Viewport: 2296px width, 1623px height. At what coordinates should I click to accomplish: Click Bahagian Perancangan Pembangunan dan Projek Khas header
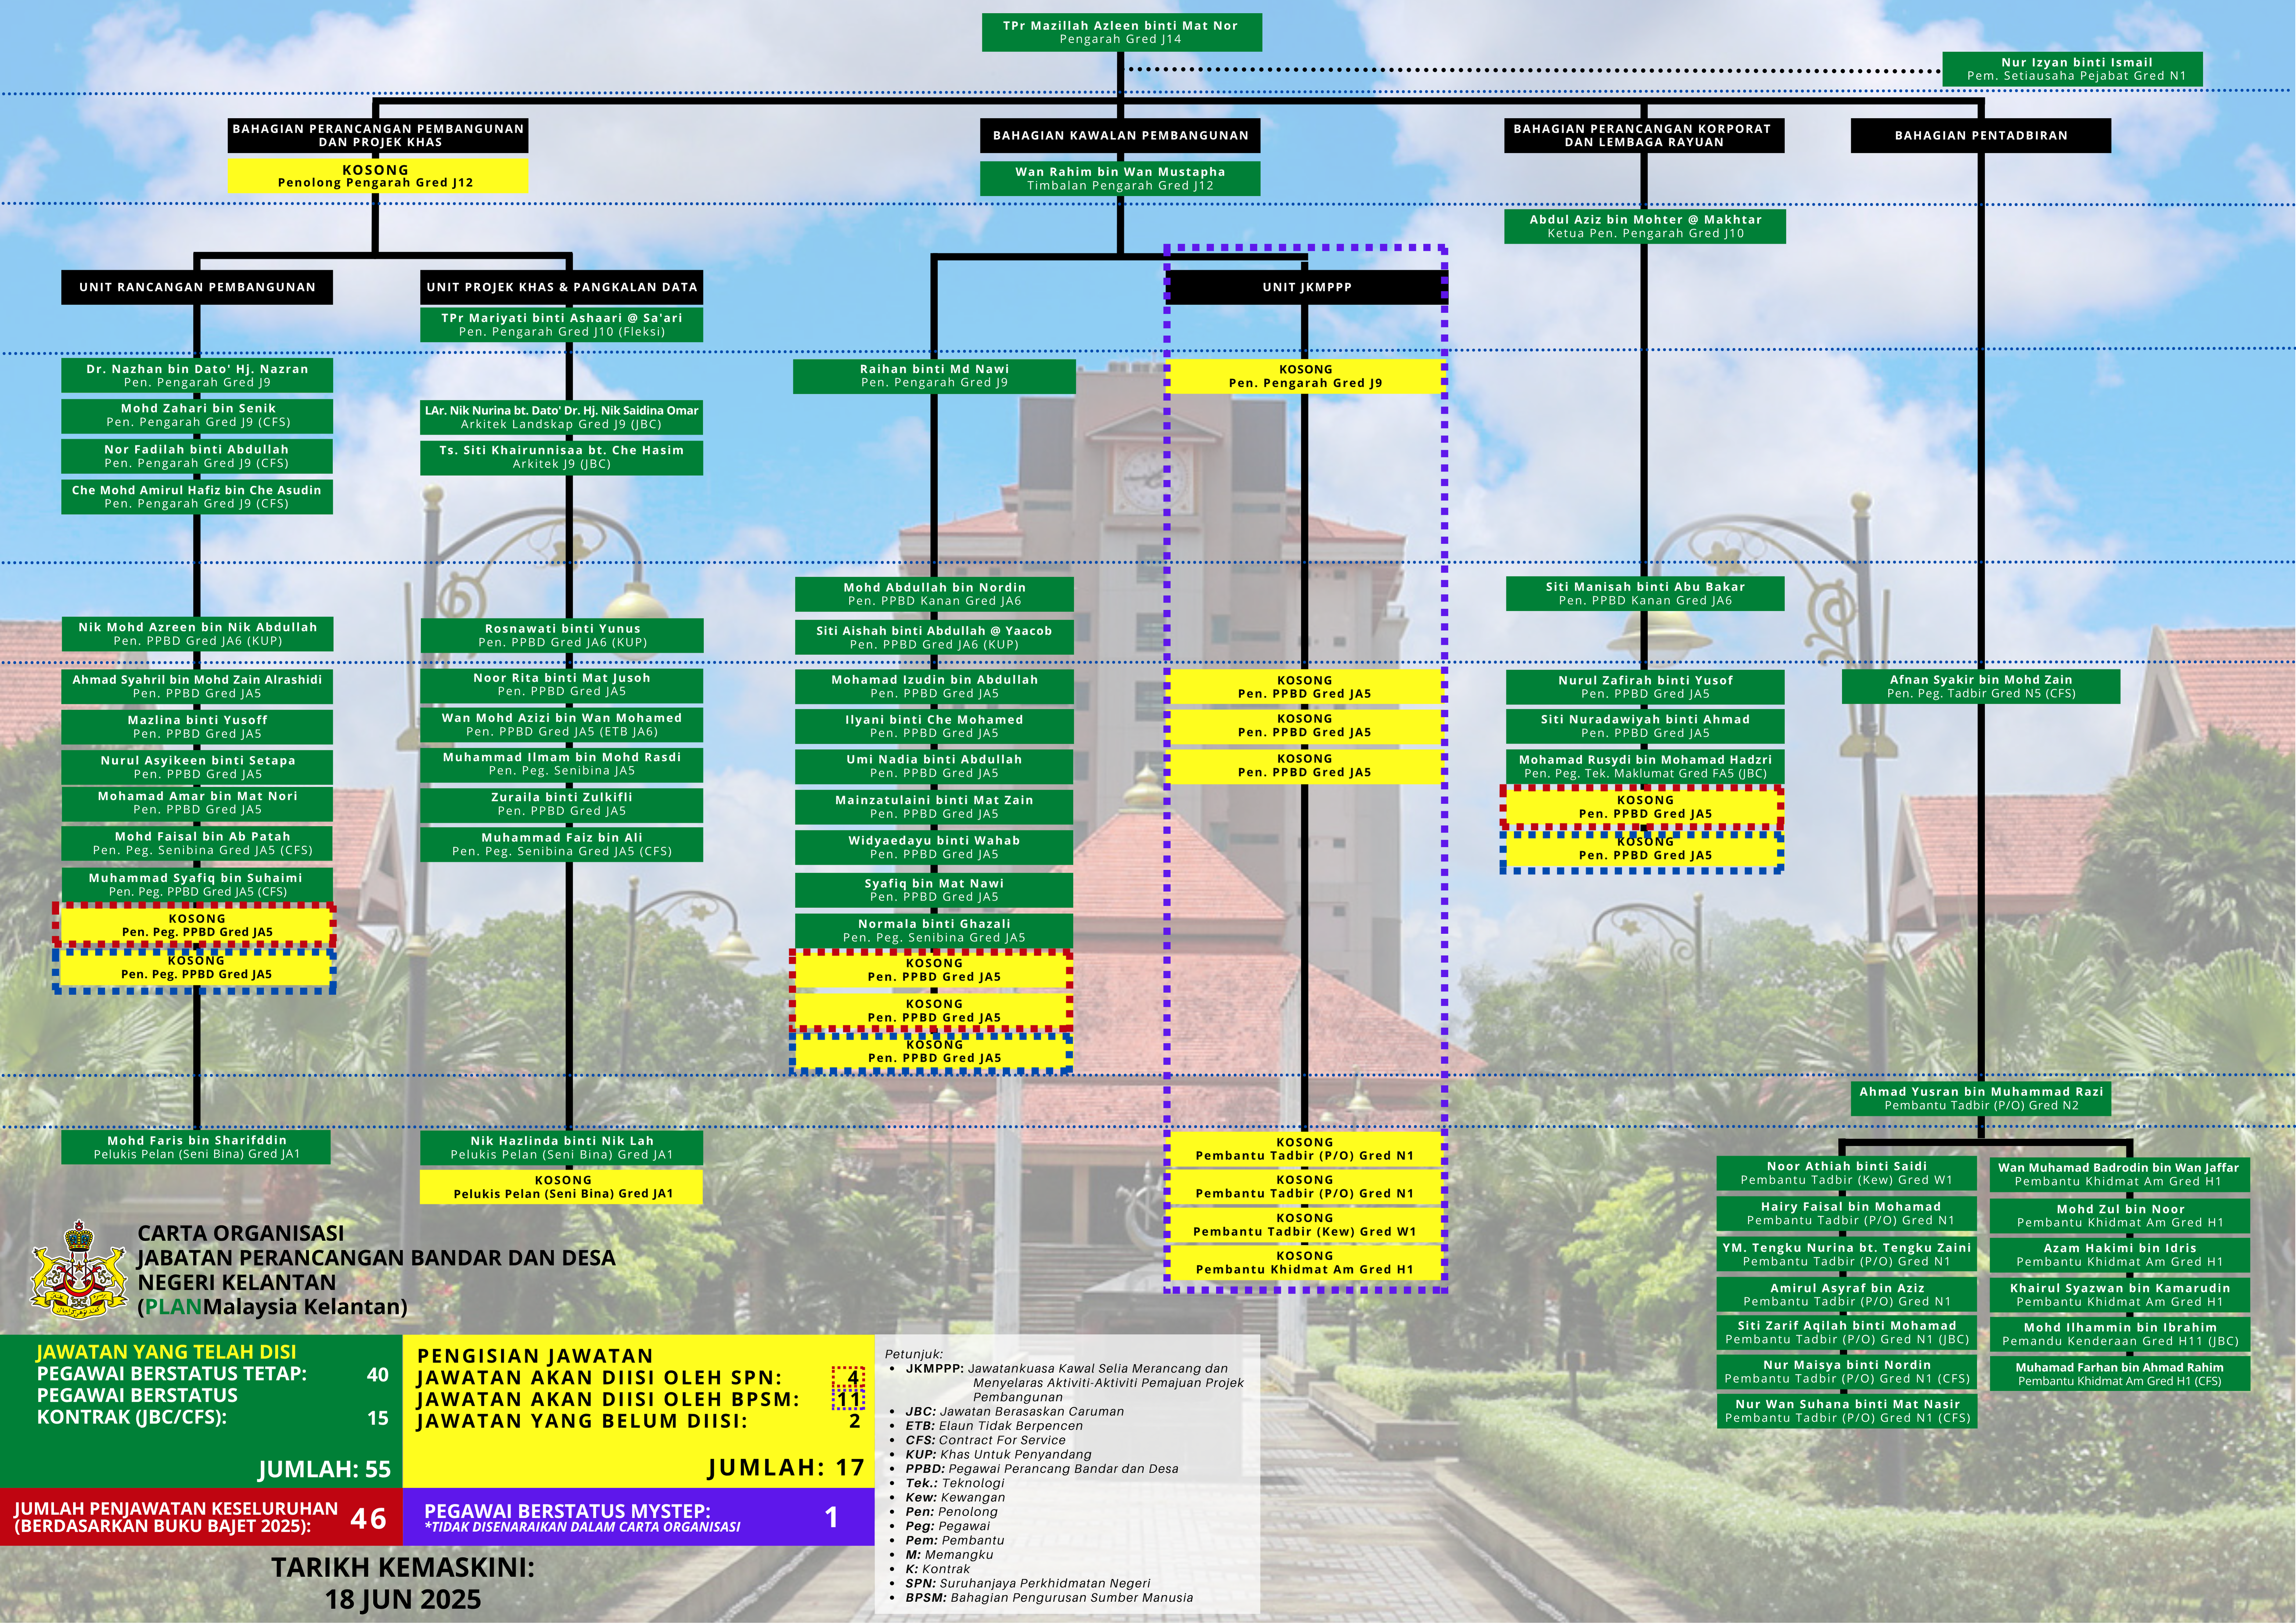(378, 135)
